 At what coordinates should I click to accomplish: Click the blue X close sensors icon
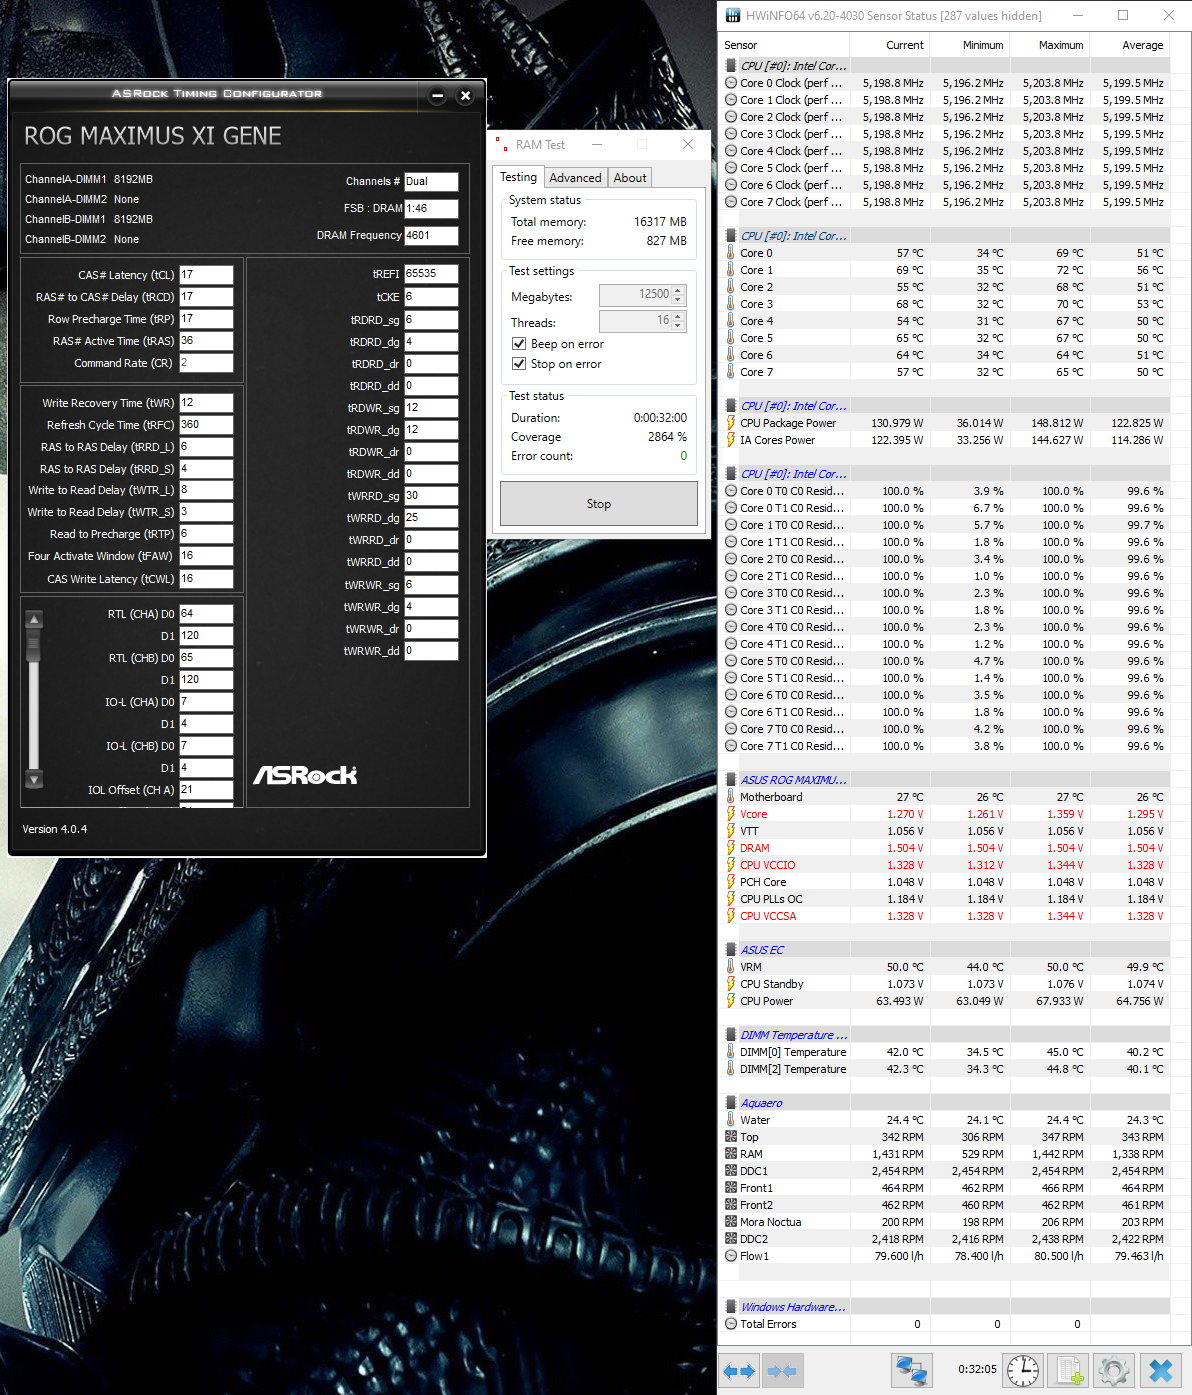pyautogui.click(x=1160, y=1370)
